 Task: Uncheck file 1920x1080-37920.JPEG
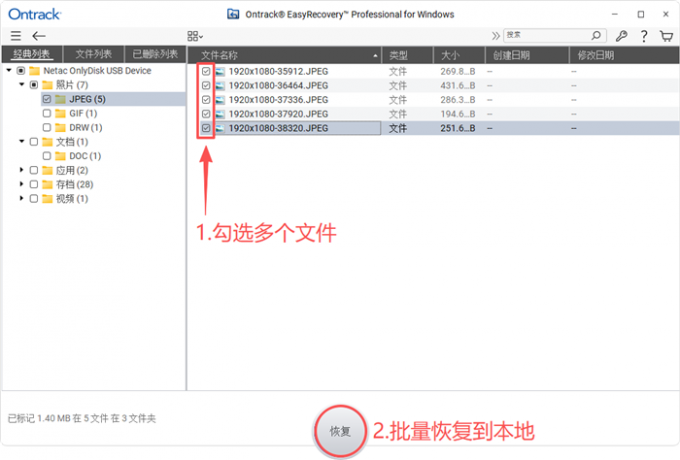[206, 114]
